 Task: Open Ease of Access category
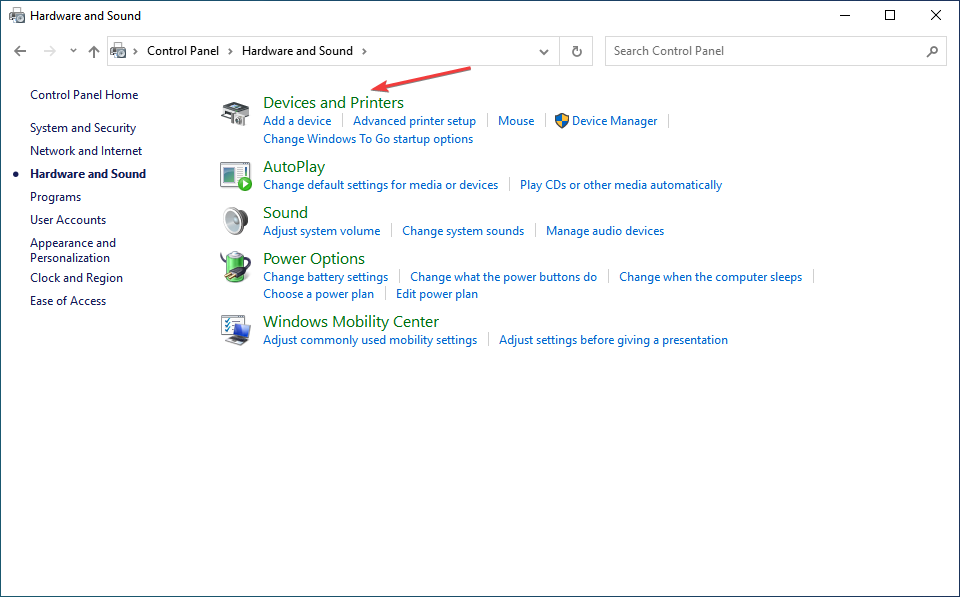(68, 301)
